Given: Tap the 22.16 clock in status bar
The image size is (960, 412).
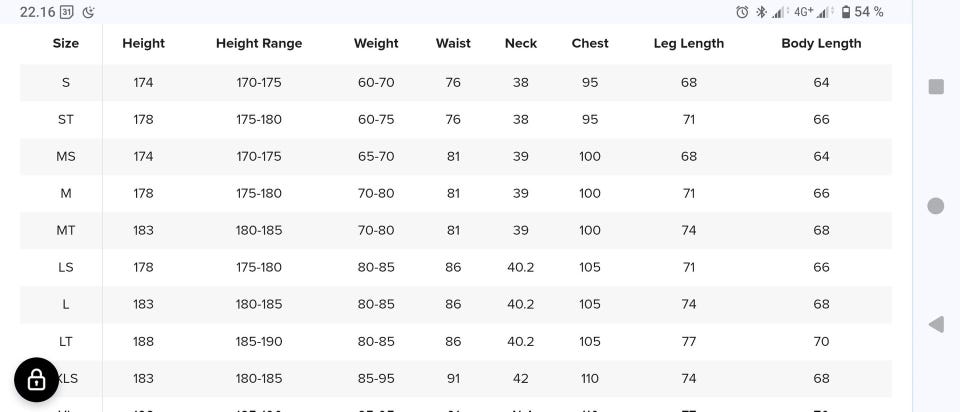Looking at the screenshot, I should pyautogui.click(x=37, y=12).
